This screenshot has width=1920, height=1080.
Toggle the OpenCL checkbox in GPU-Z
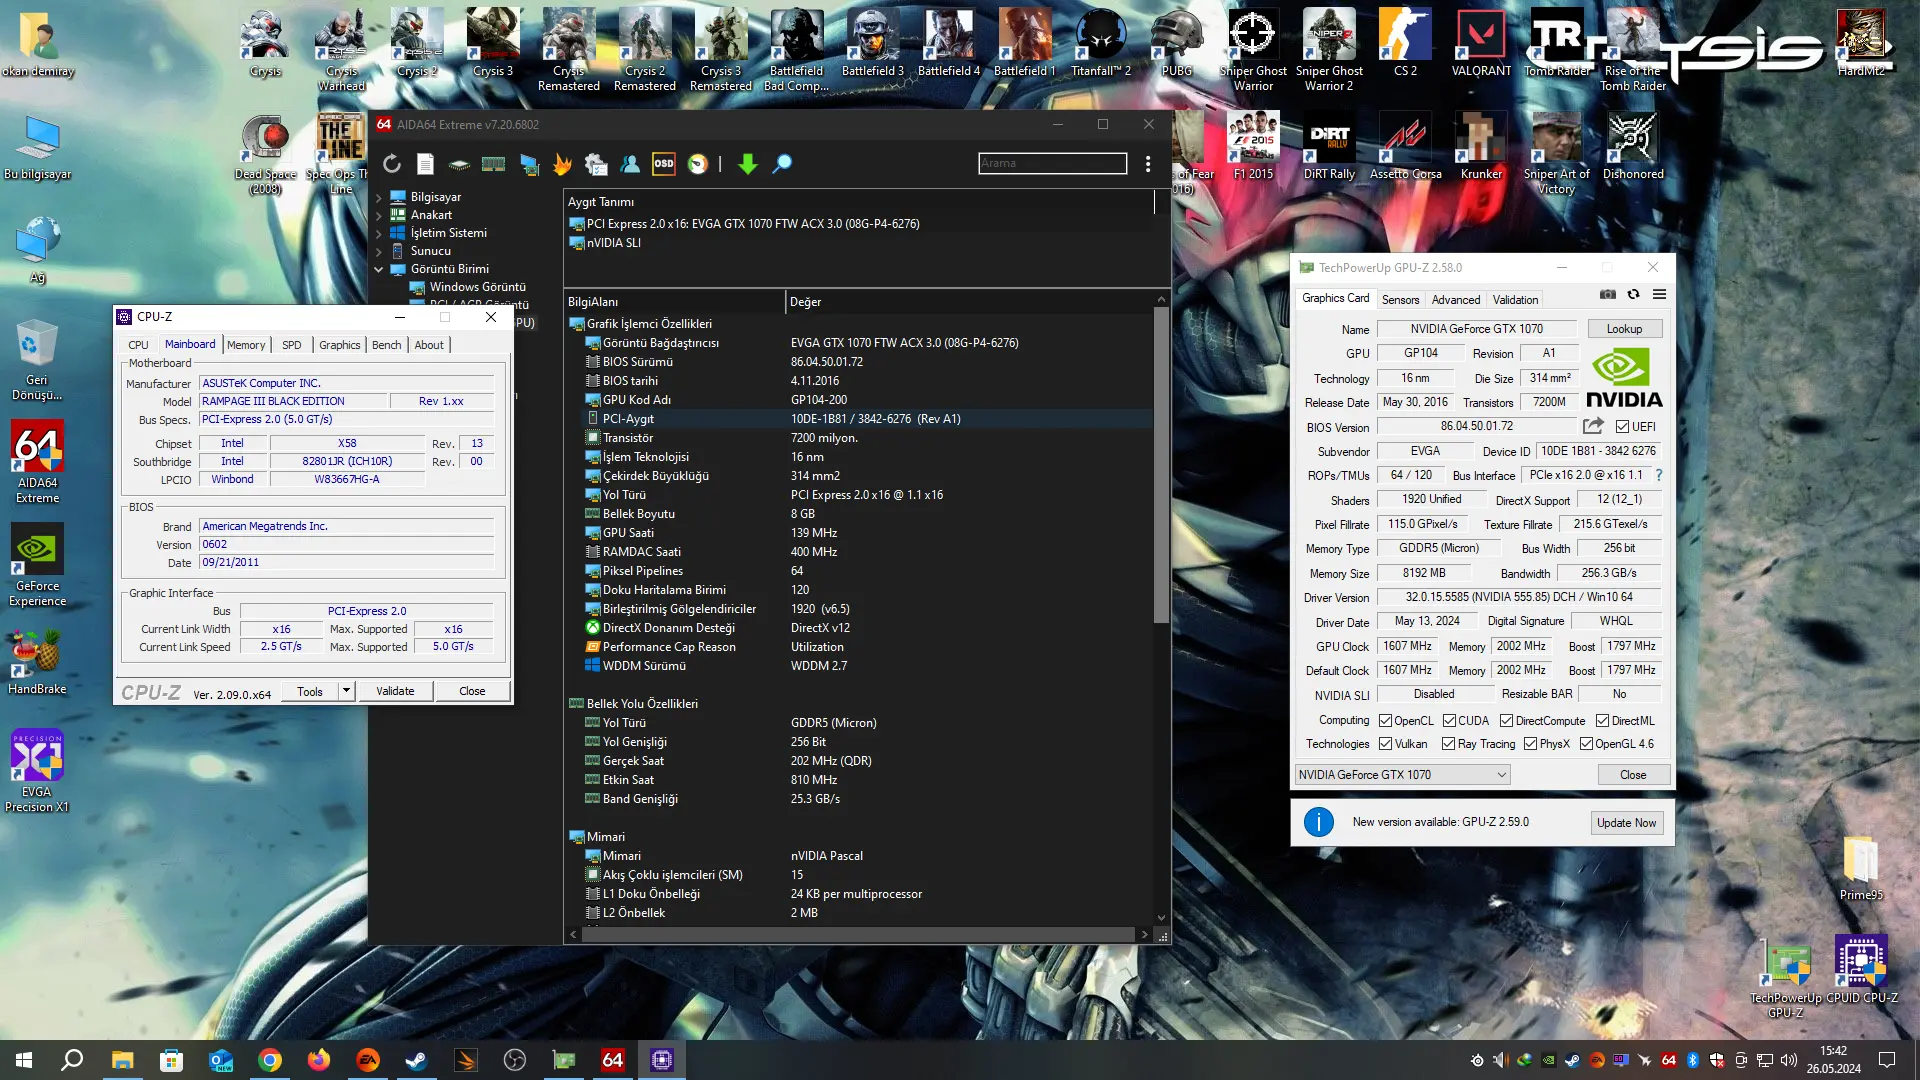pos(1385,721)
